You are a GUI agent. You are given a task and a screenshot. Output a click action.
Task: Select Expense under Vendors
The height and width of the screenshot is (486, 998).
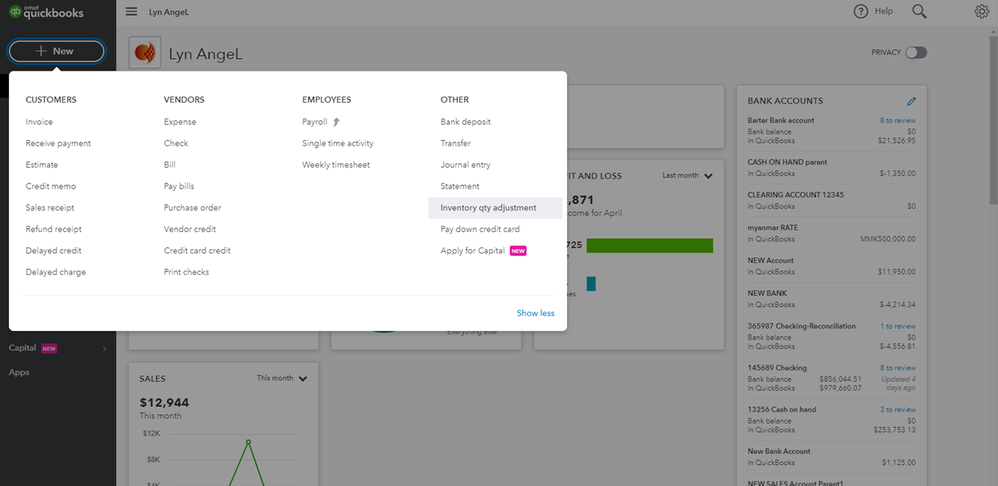179,122
